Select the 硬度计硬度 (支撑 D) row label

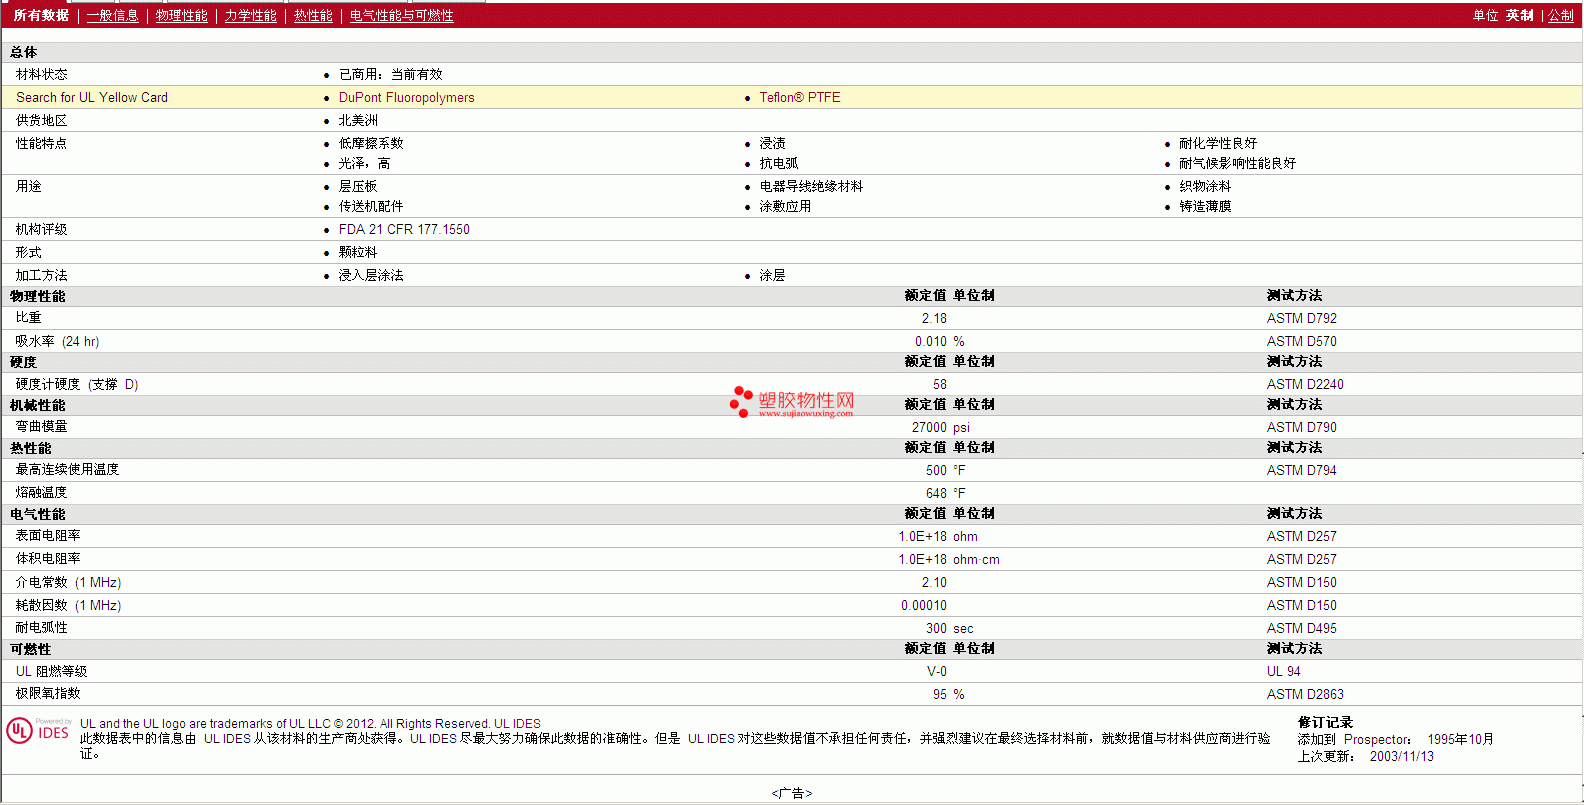[77, 385]
